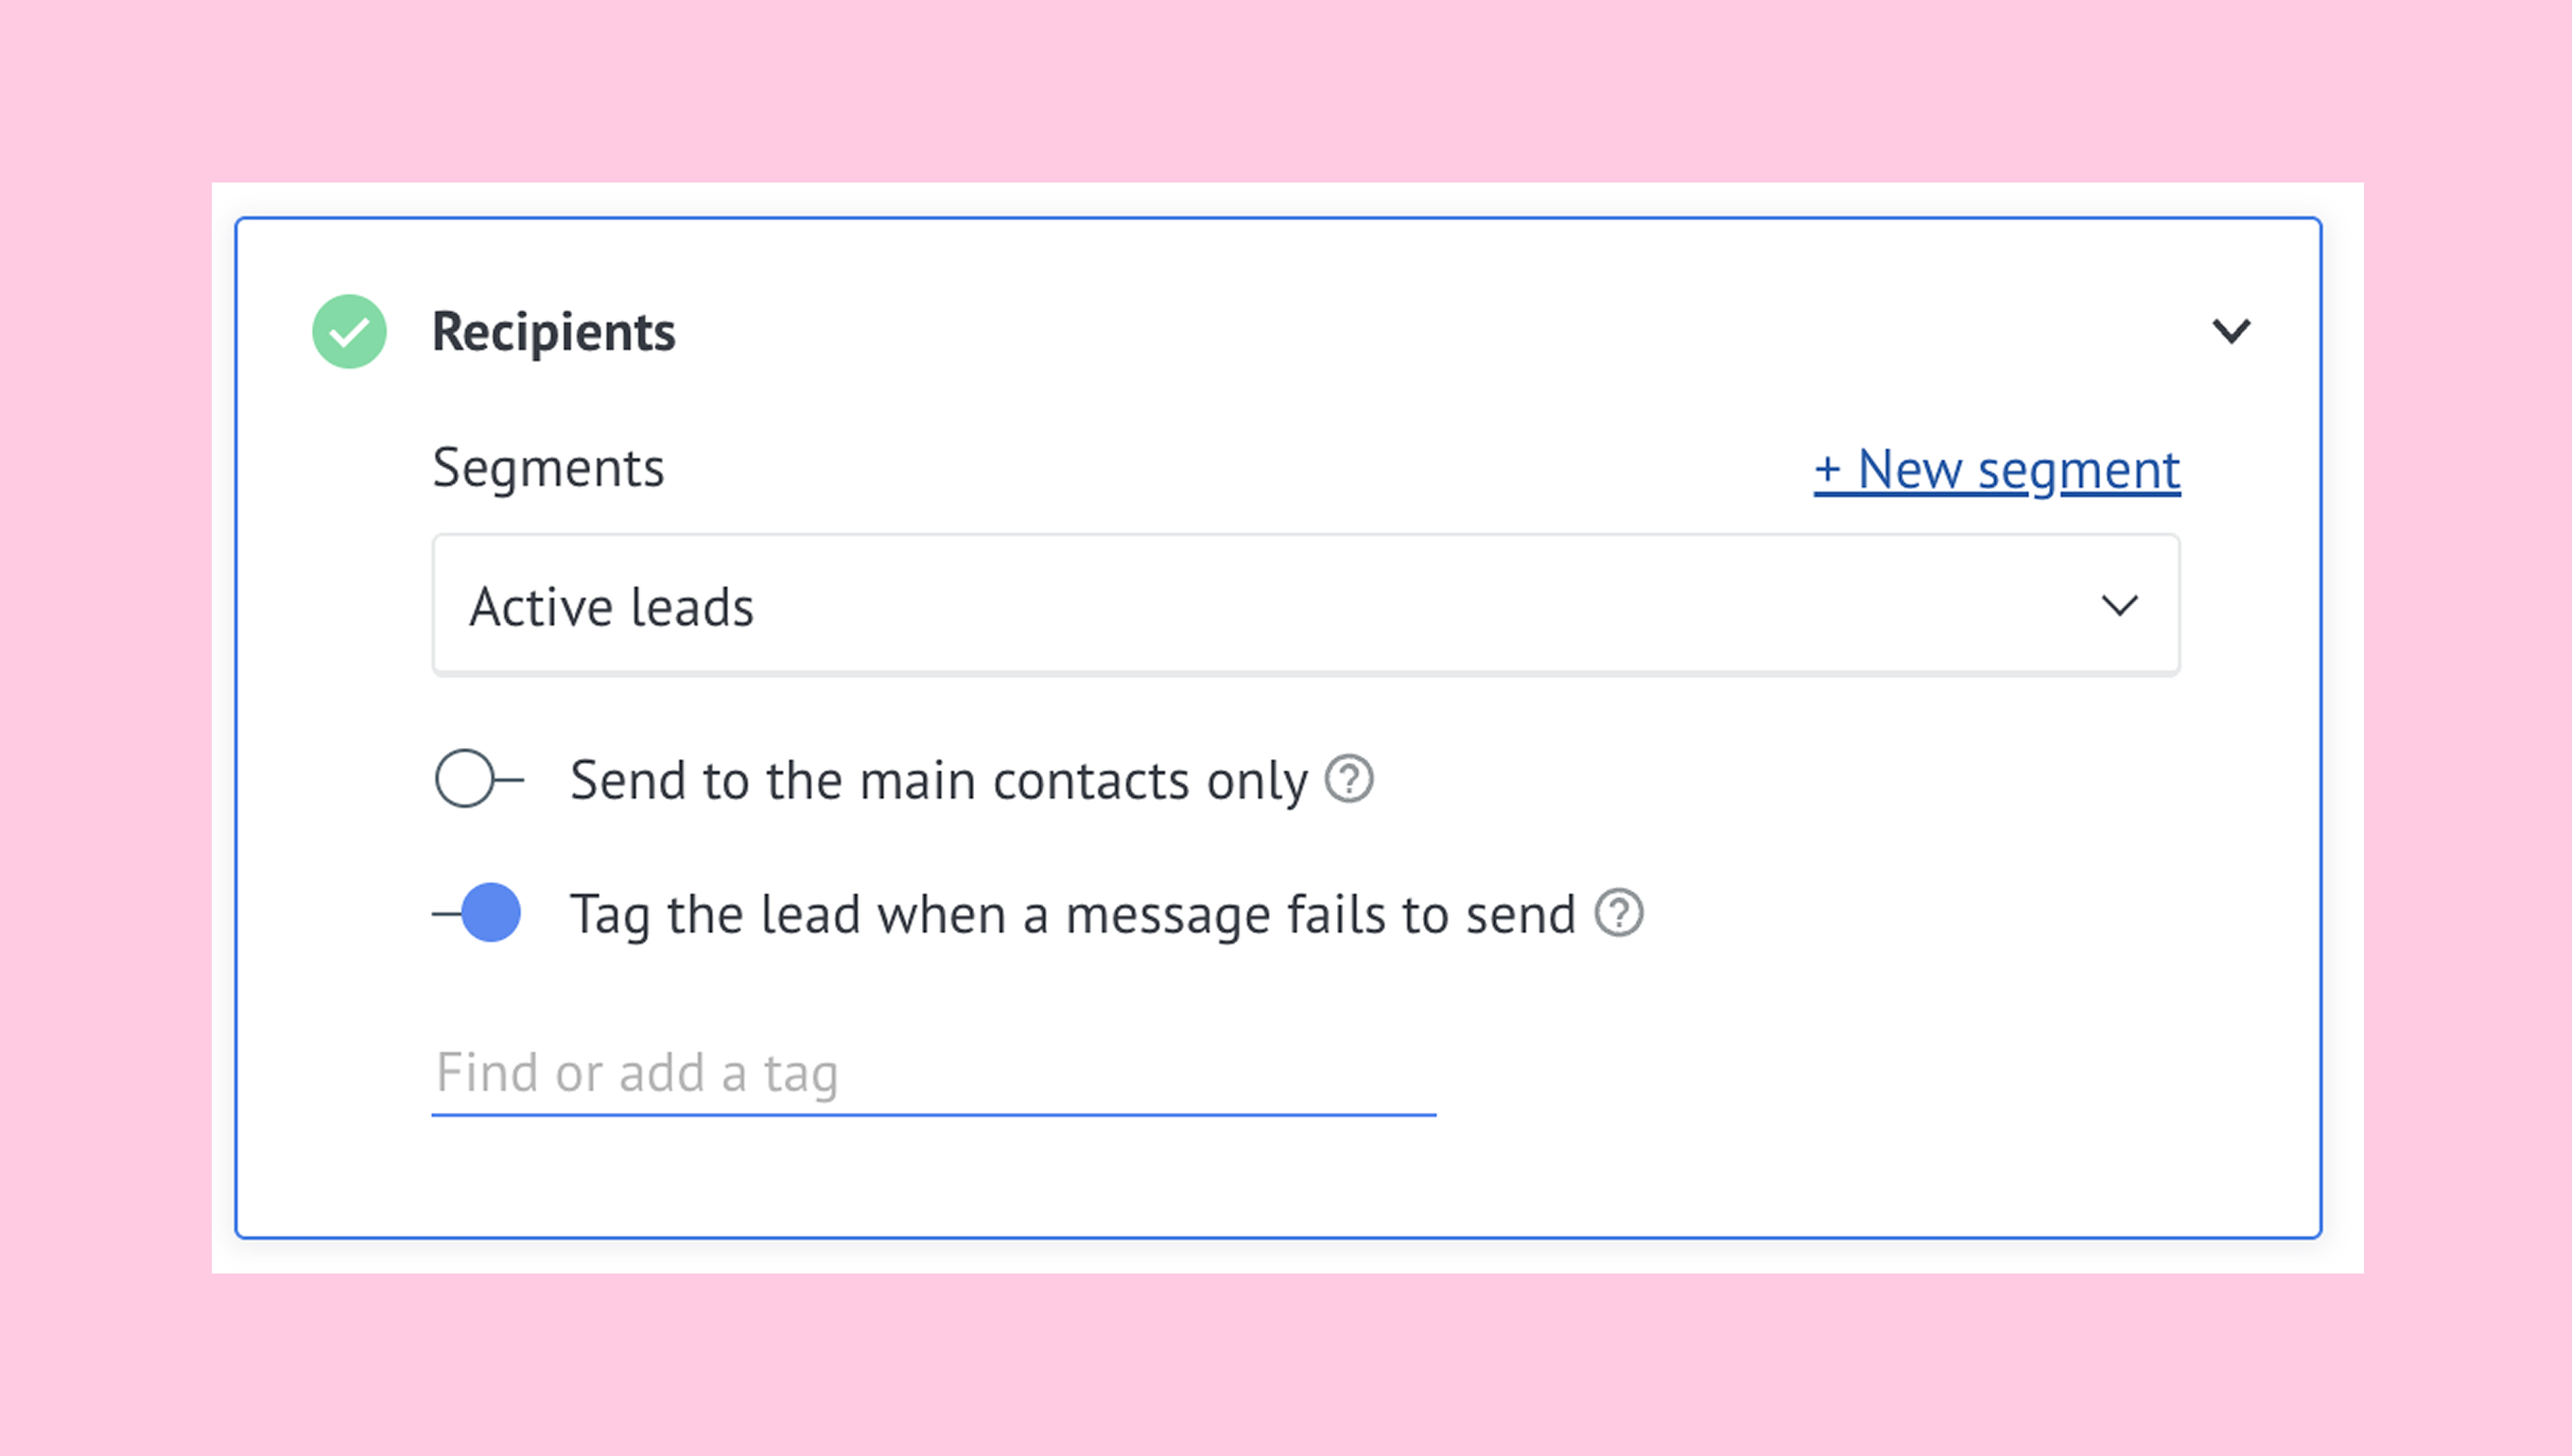Viewport: 2572px width, 1456px height.
Task: Click the green checkmark icon beside Recipients
Action: pos(349,331)
